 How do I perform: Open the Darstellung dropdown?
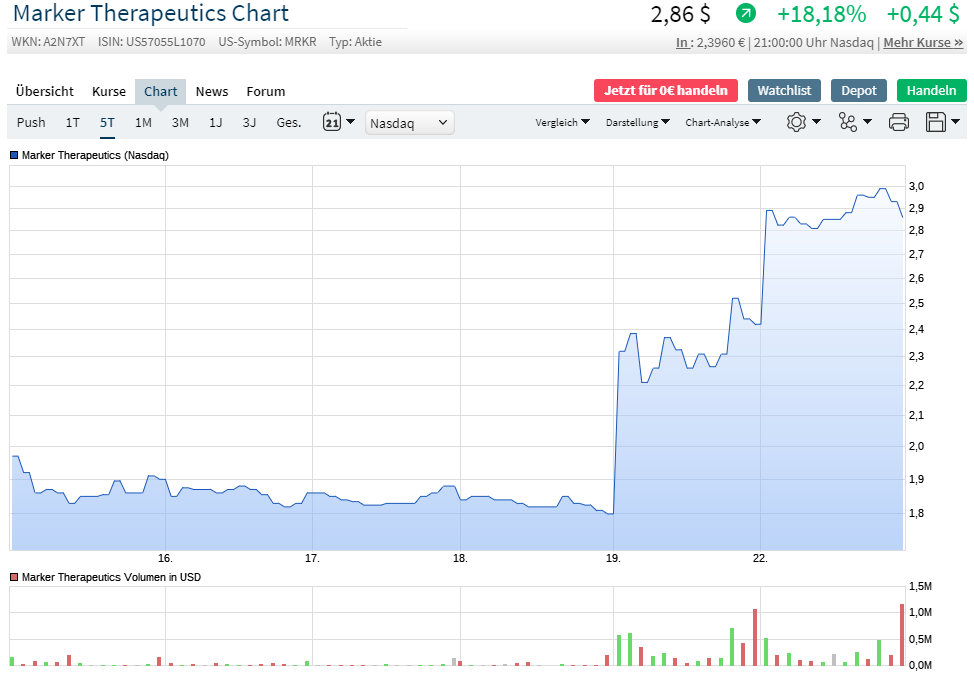pos(638,121)
